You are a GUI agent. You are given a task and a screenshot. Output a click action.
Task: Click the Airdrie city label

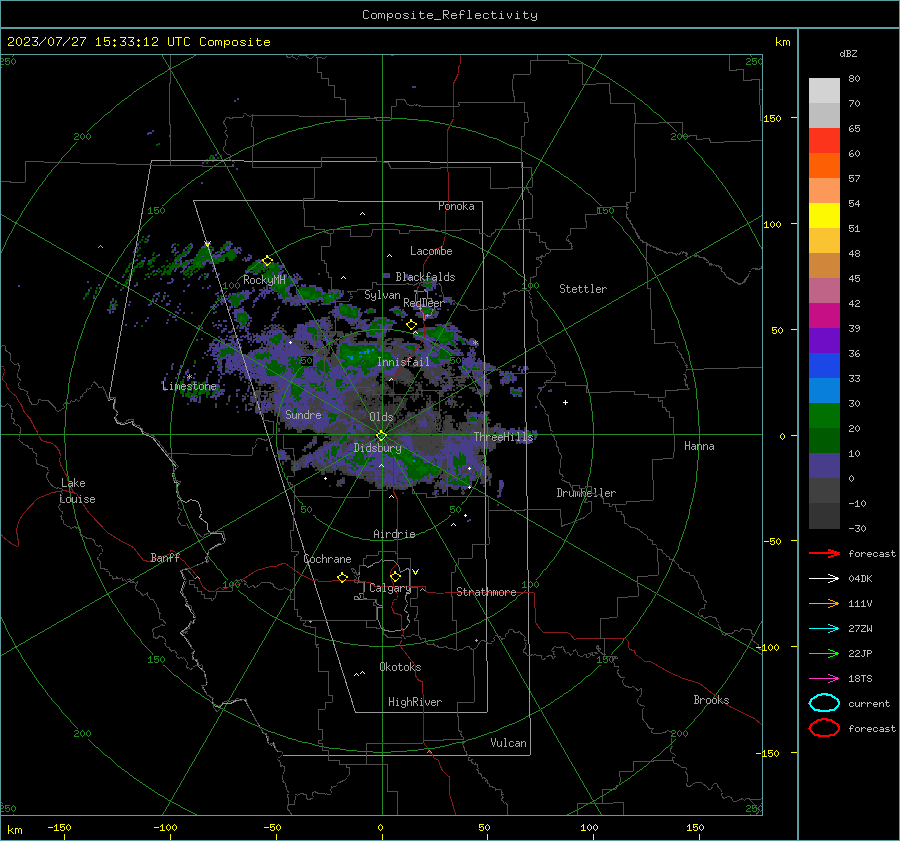(x=394, y=534)
